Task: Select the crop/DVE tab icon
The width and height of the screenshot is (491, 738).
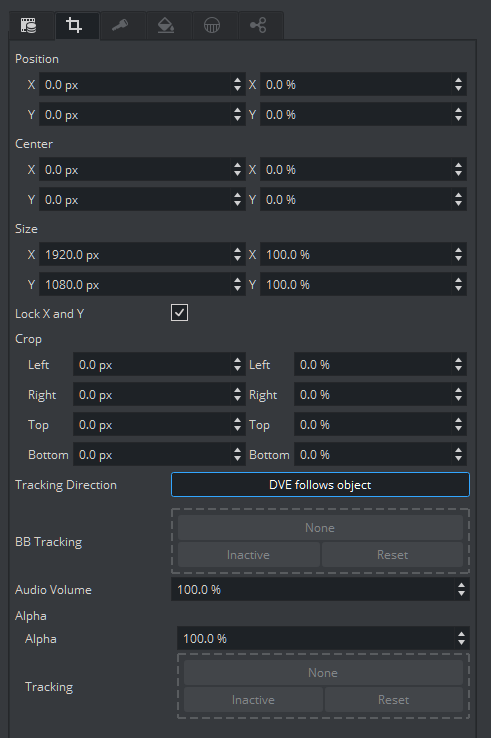Action: (x=74, y=25)
